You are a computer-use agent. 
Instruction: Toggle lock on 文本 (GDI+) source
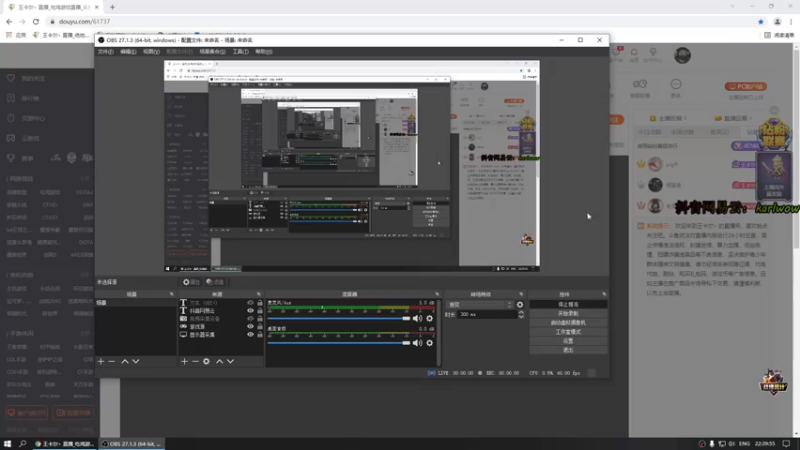260,303
